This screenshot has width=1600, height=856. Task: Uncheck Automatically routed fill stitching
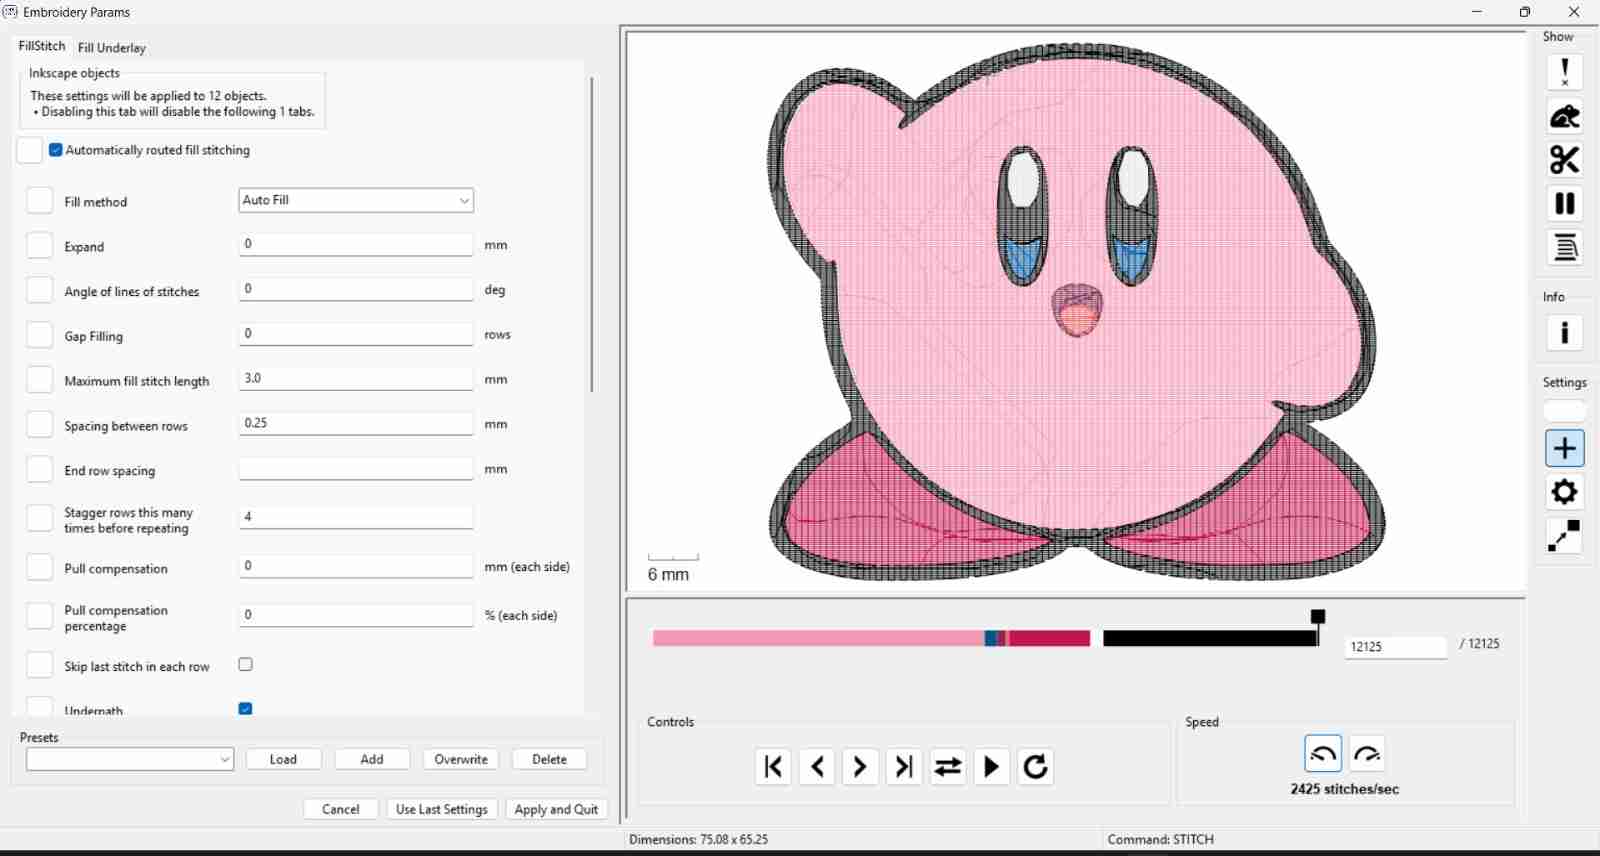(x=56, y=150)
